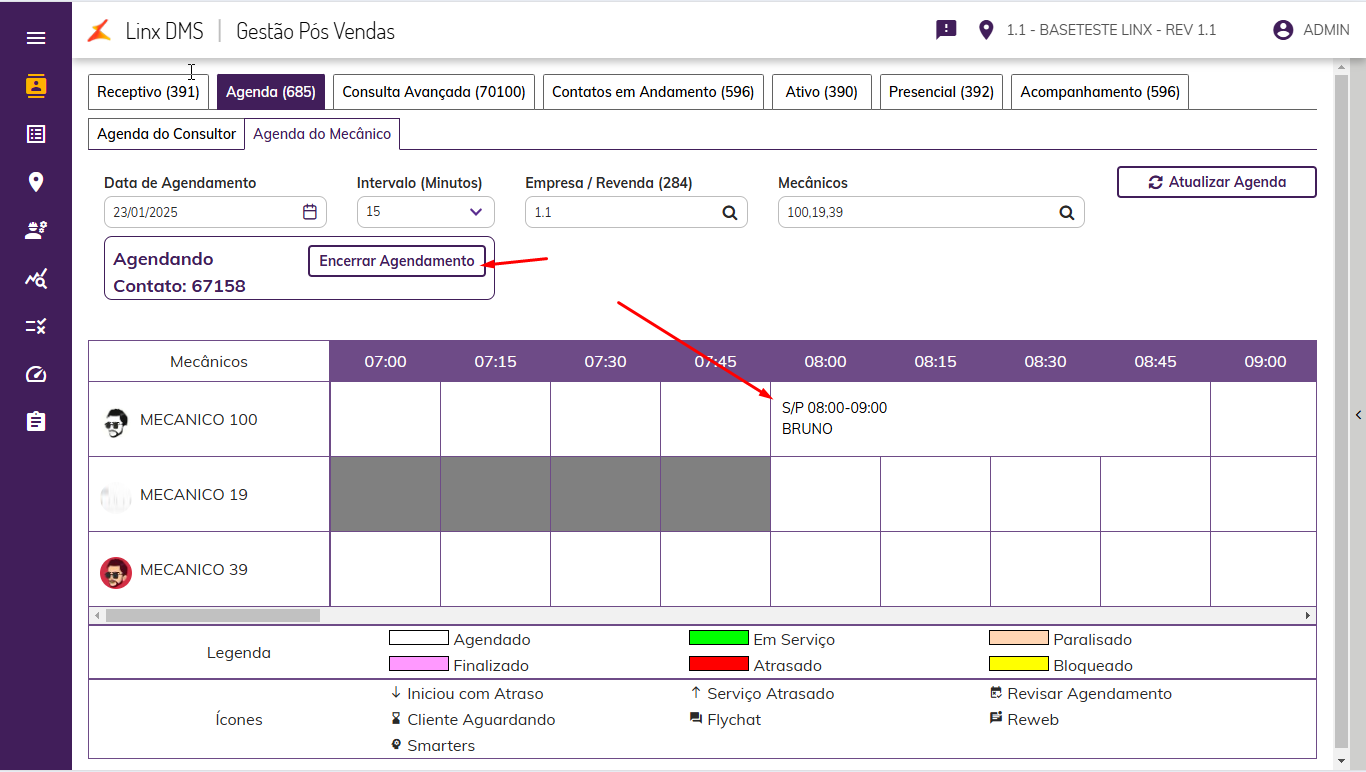
Task: Click the Paralisado peach legend swatch
Action: tap(1019, 638)
